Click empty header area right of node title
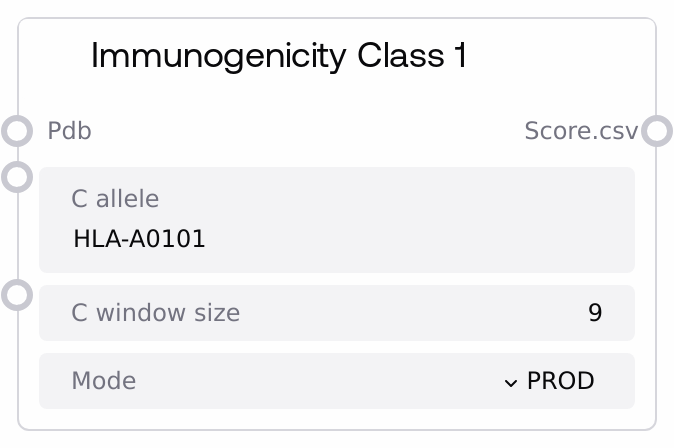 click(x=560, y=56)
